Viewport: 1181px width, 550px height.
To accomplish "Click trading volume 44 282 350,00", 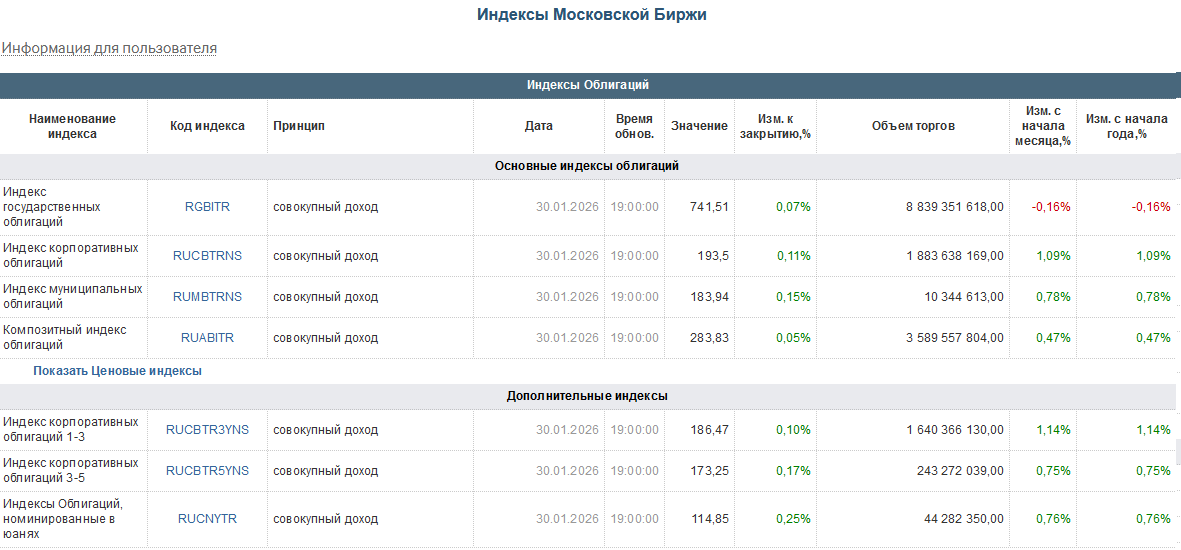I will pos(963,518).
